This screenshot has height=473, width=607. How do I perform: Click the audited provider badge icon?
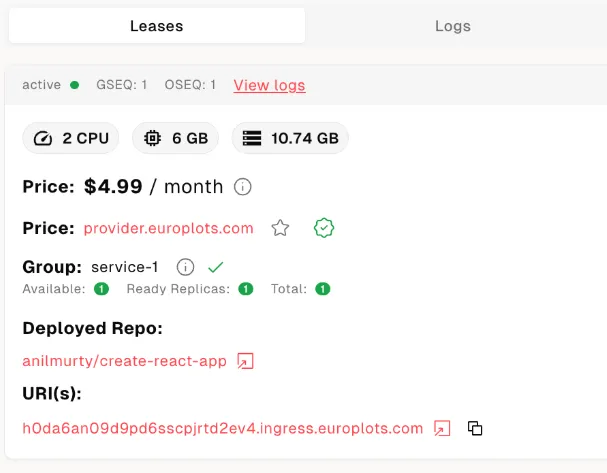[x=323, y=228]
